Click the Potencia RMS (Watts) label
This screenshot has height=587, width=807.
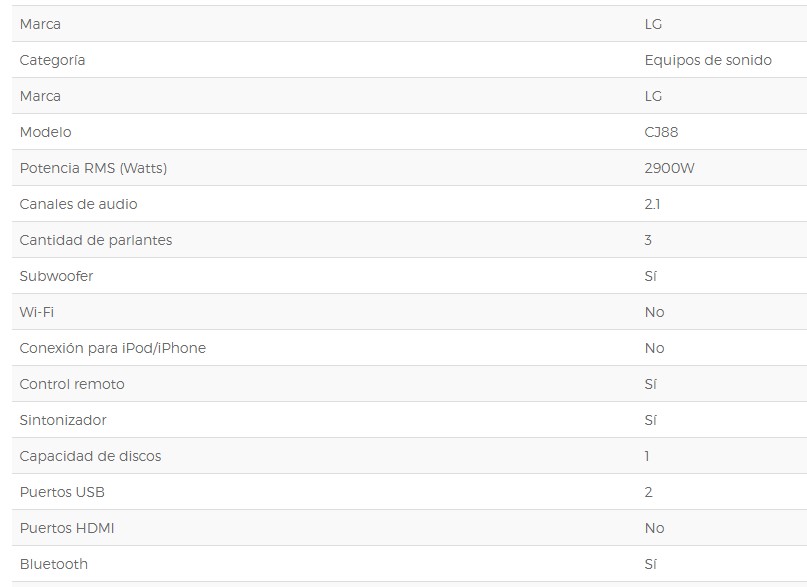[93, 168]
